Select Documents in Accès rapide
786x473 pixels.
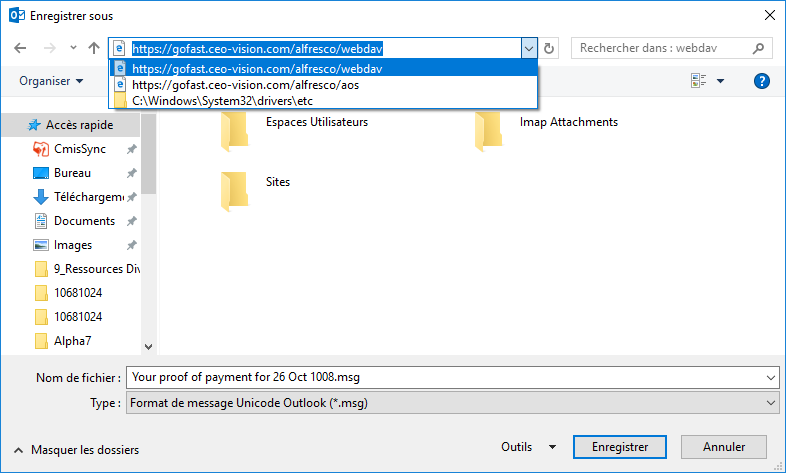point(84,221)
